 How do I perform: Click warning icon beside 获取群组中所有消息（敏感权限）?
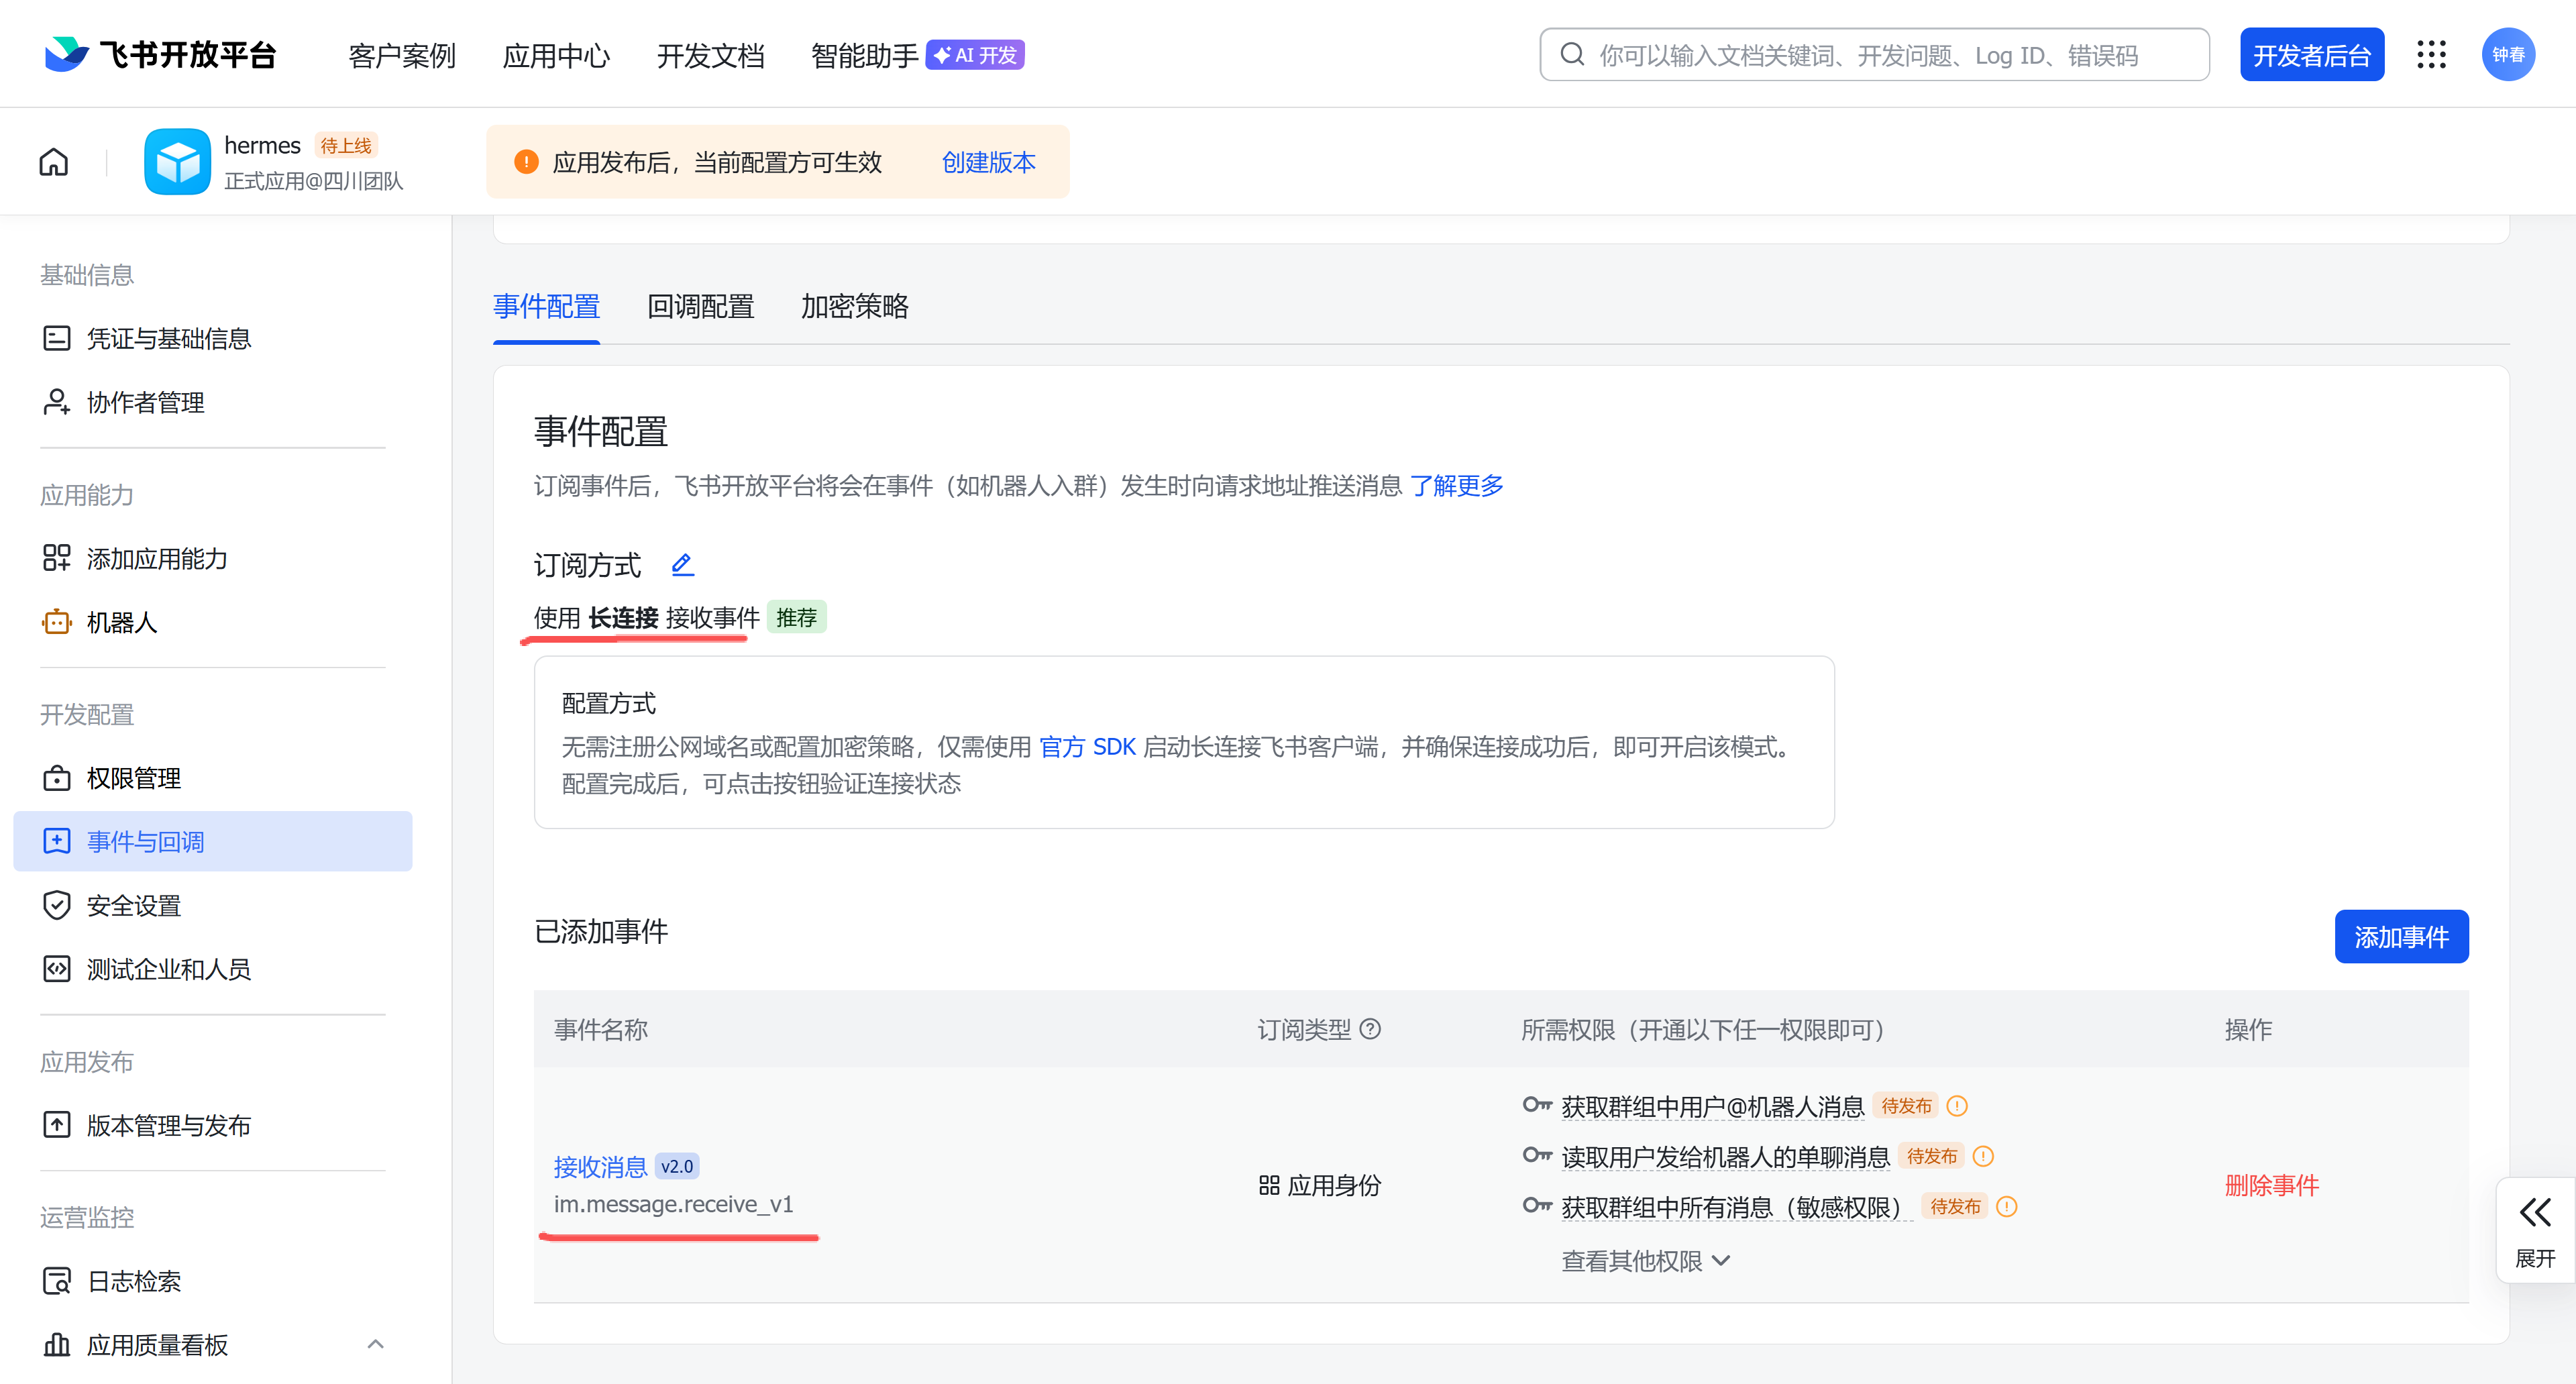(2007, 1207)
